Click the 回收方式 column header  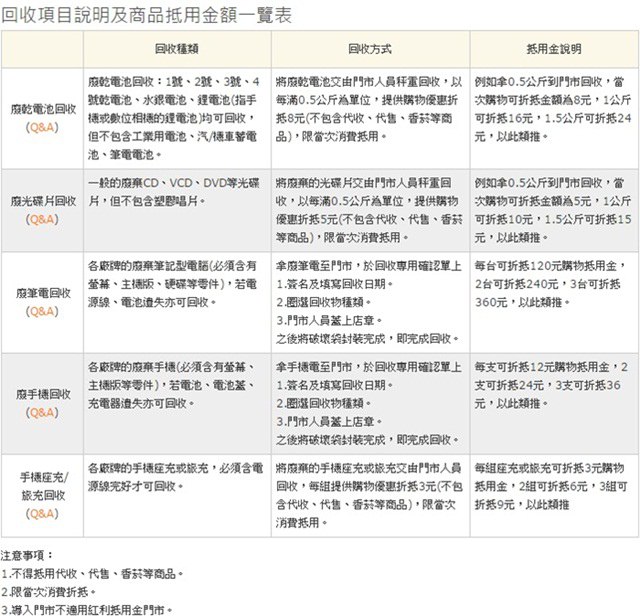pyautogui.click(x=370, y=49)
